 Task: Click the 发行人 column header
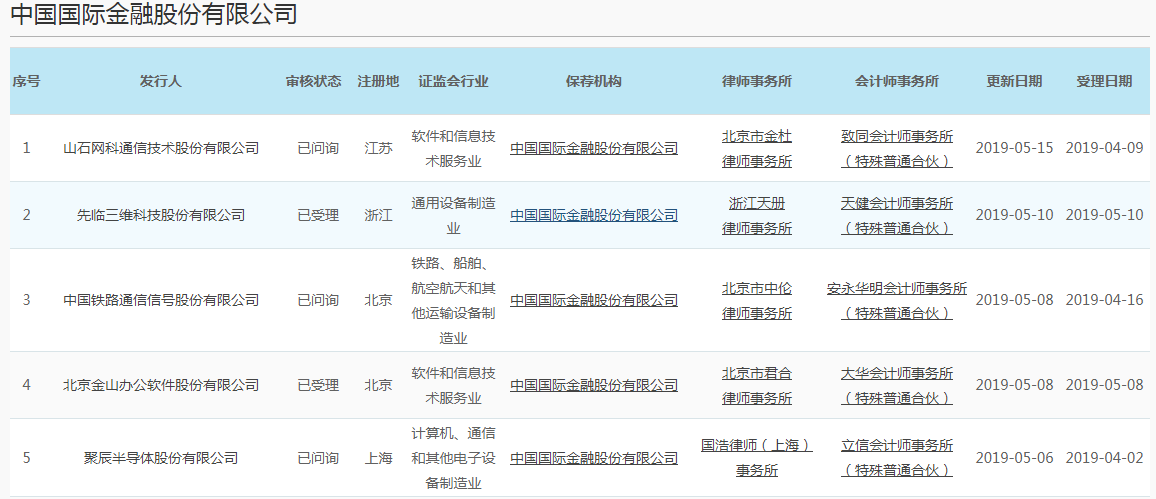[161, 81]
